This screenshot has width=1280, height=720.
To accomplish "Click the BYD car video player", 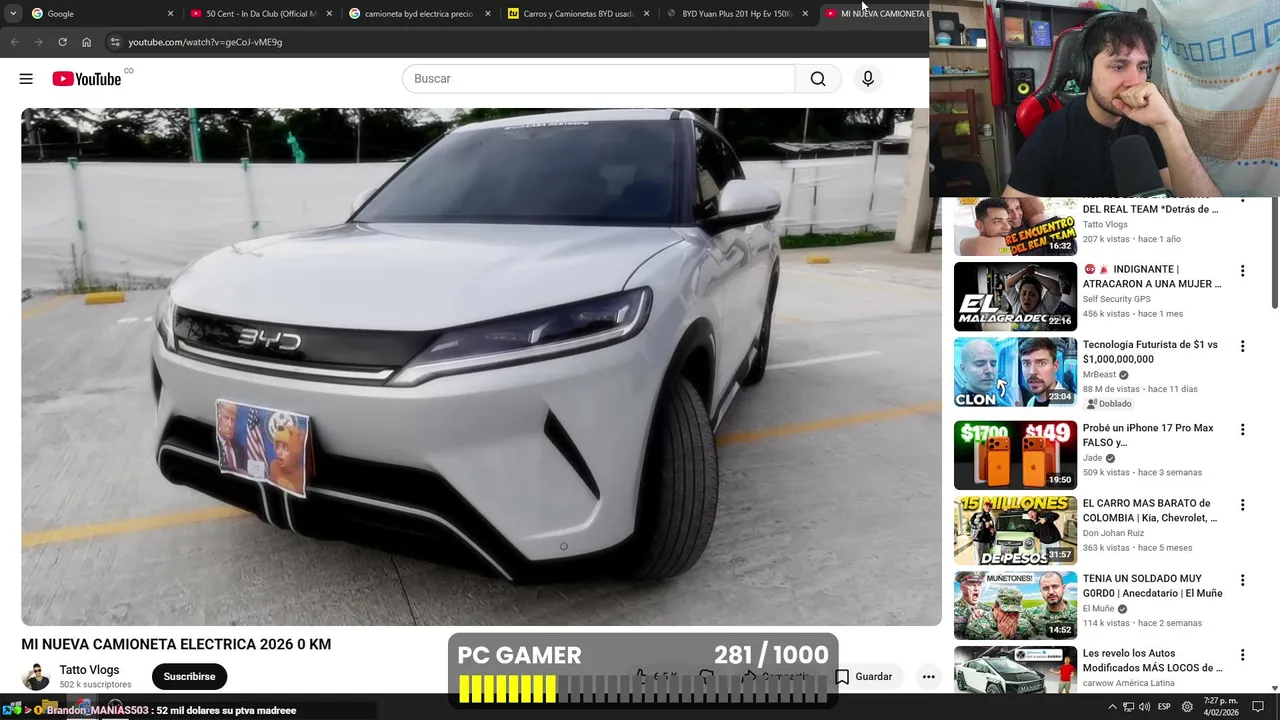I will pyautogui.click(x=481, y=367).
